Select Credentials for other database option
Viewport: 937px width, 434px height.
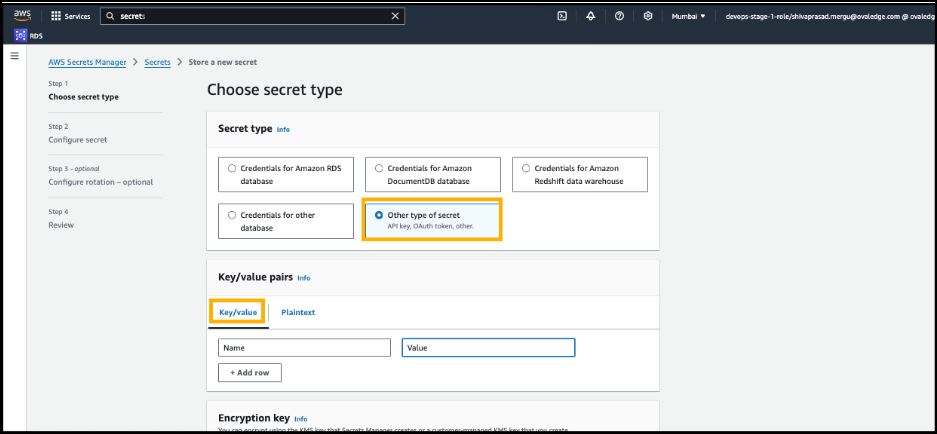tap(232, 215)
